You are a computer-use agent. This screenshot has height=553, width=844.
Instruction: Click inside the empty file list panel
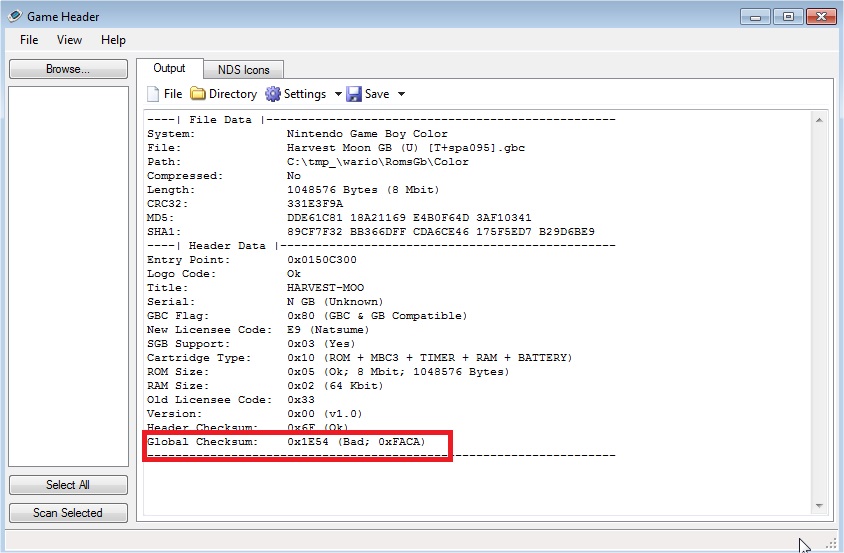click(x=68, y=275)
